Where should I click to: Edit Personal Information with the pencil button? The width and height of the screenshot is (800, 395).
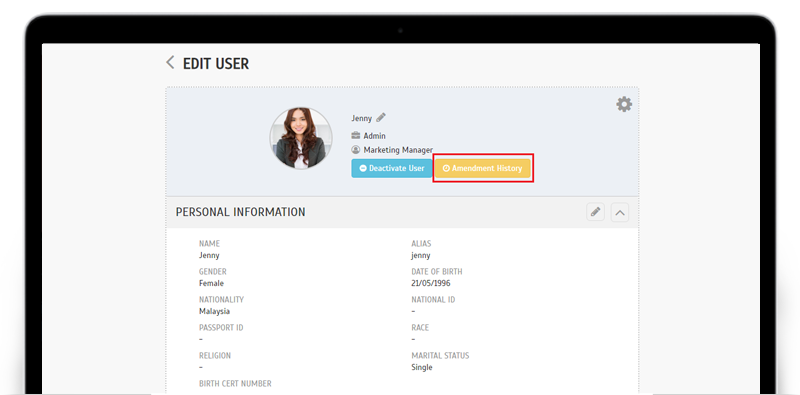[x=595, y=212]
